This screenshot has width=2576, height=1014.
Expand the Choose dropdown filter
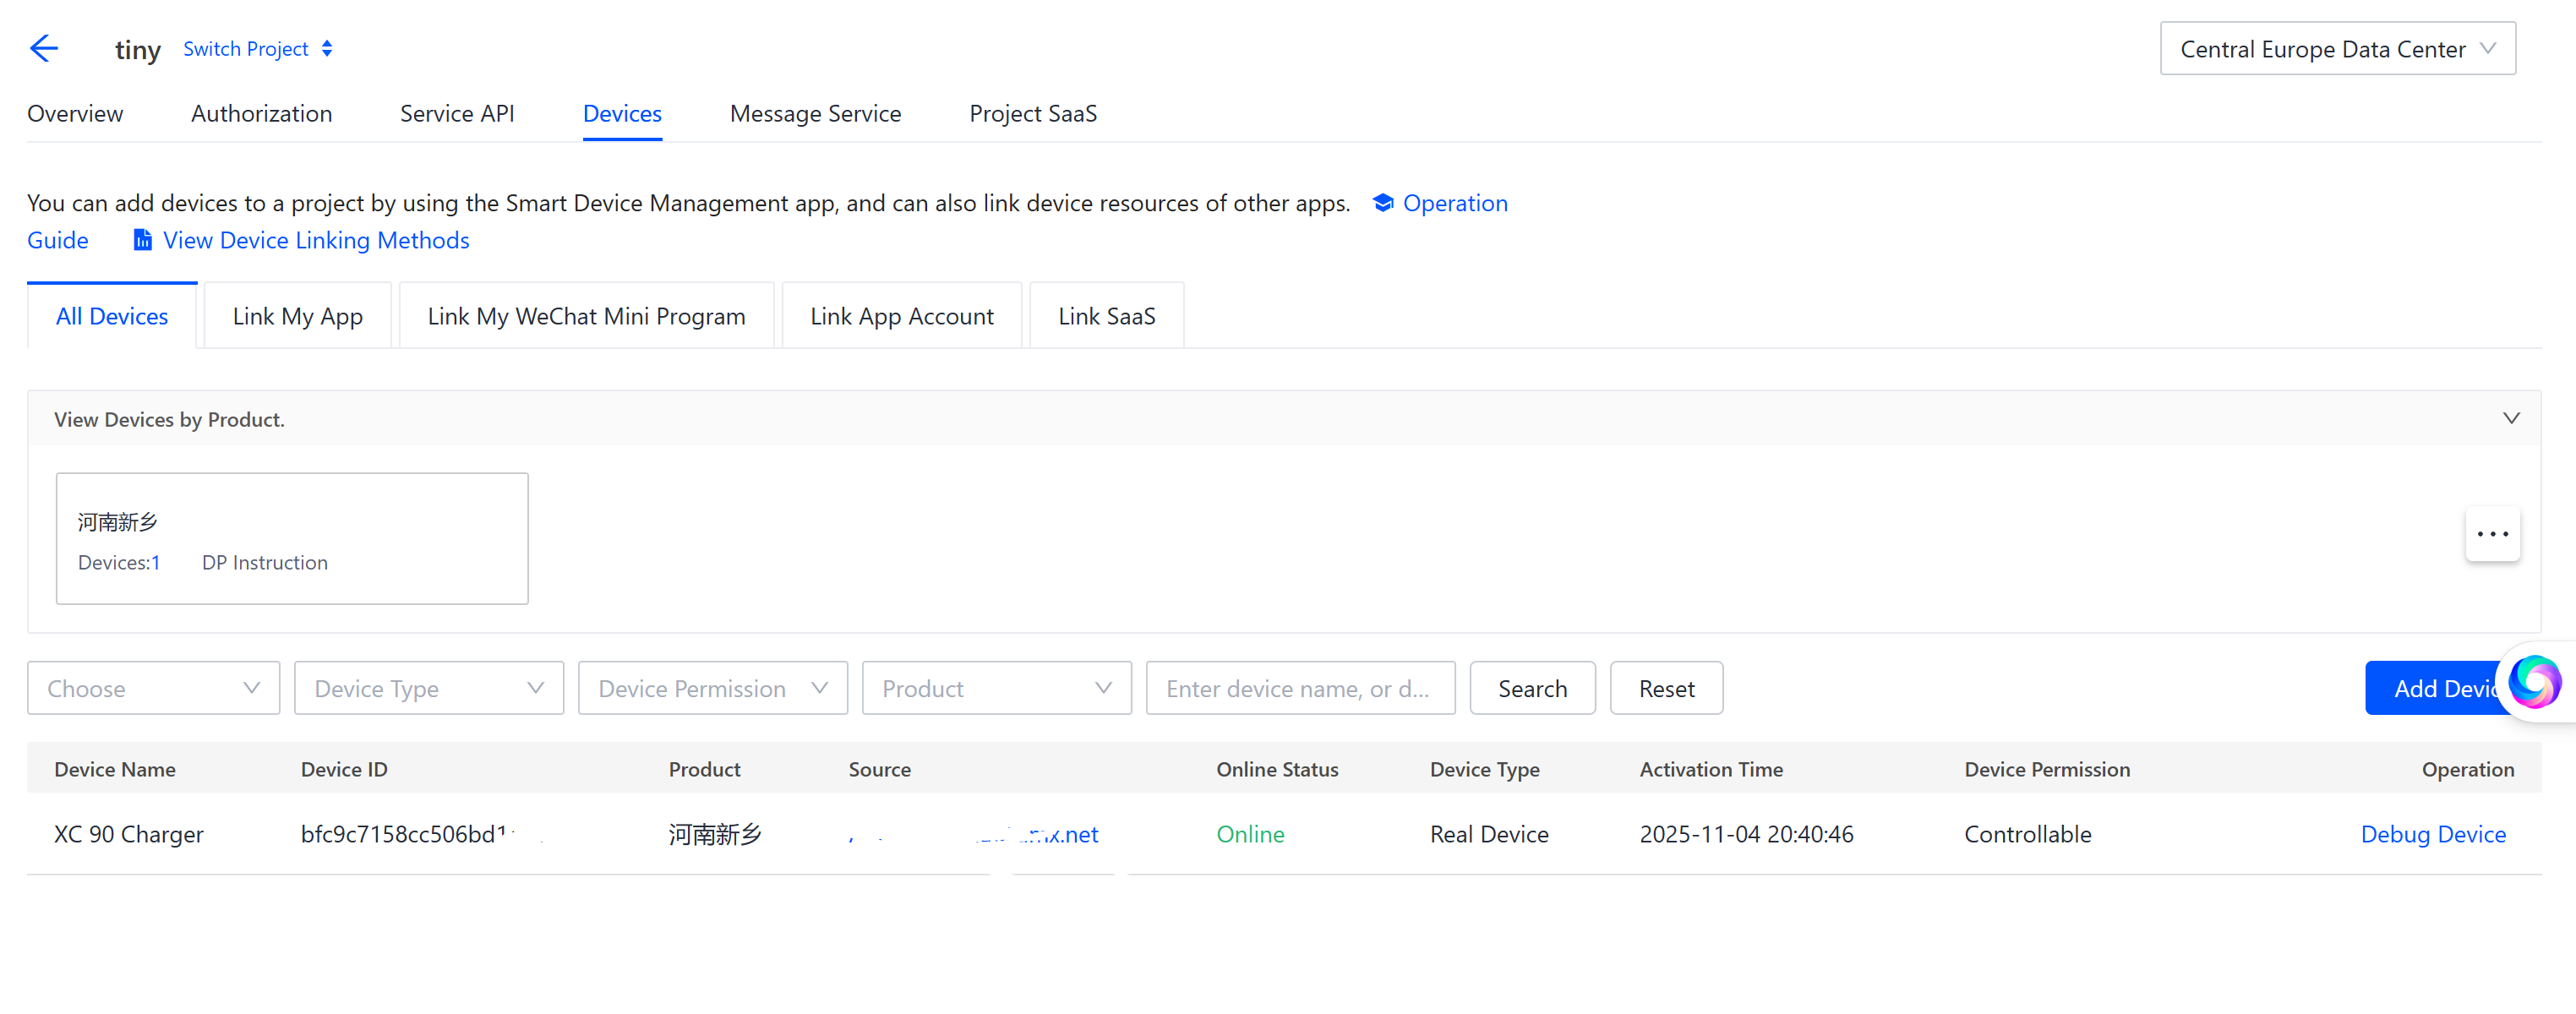coord(153,688)
